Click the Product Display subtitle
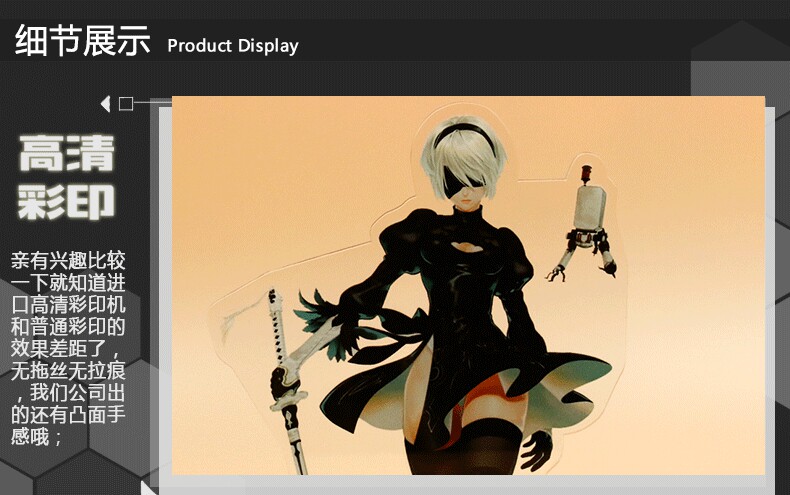This screenshot has height=495, width=790. (x=233, y=46)
